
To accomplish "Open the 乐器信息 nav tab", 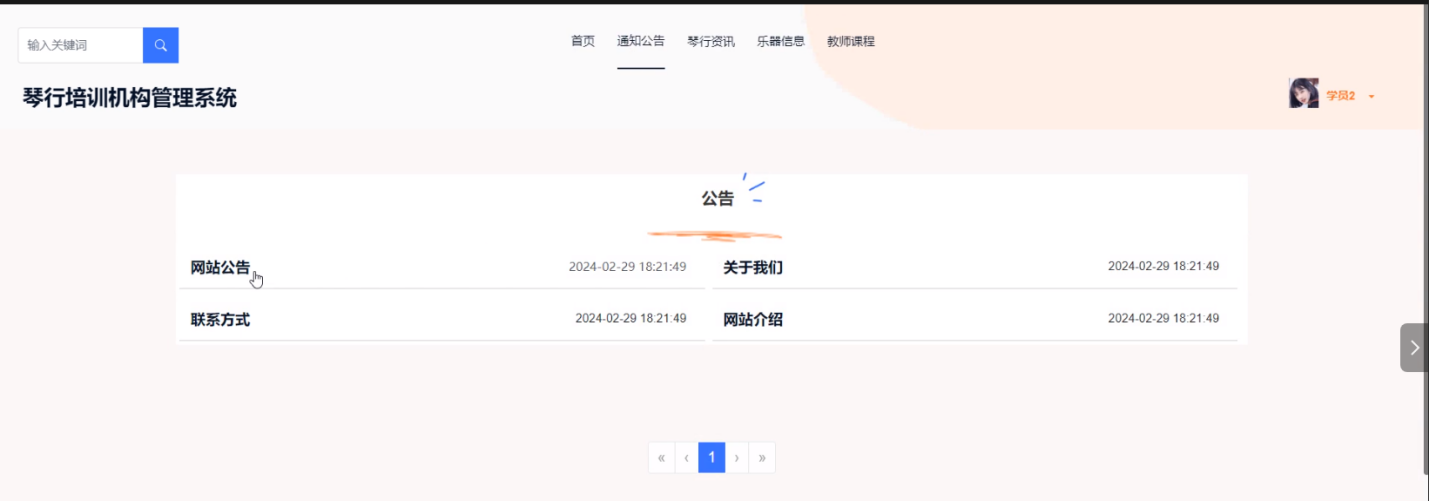I will pyautogui.click(x=781, y=41).
